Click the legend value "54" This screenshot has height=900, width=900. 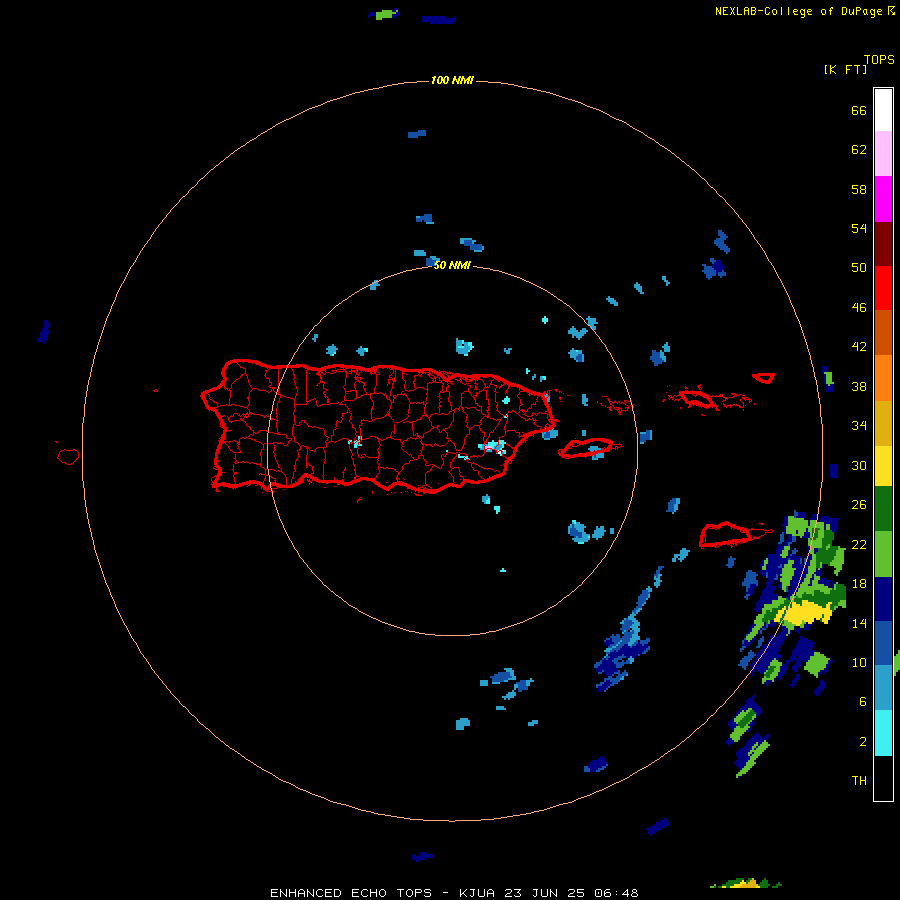859,228
